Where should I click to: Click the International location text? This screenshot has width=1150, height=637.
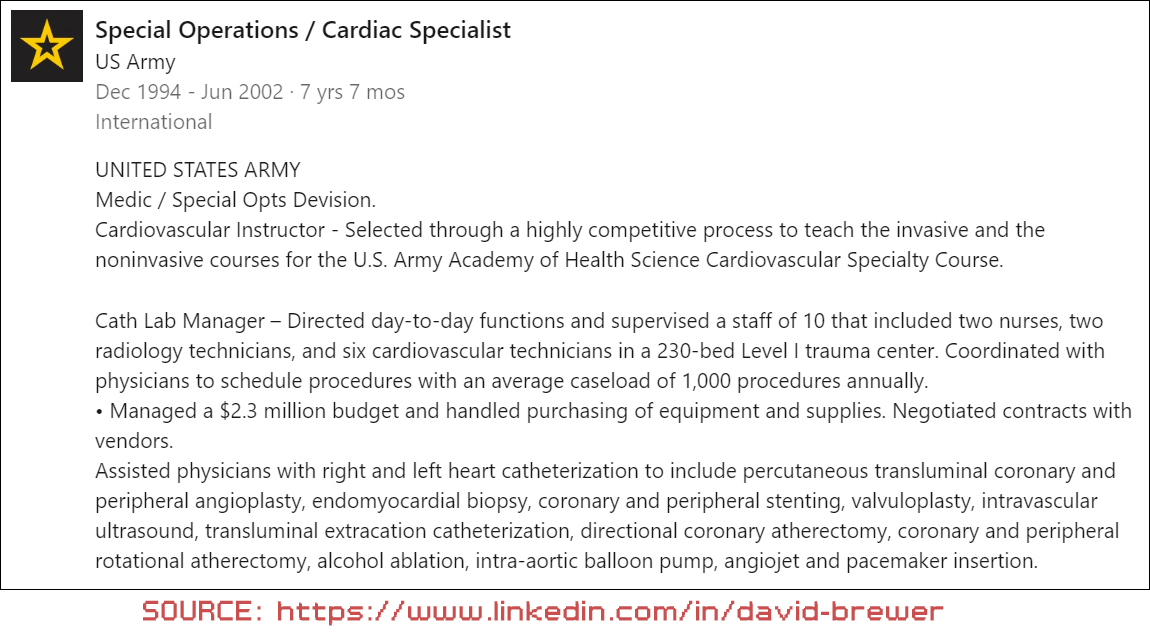click(153, 122)
